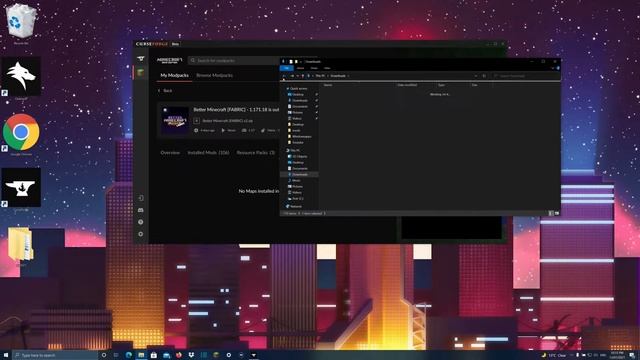This screenshot has height=360, width=640.
Task: Open the Windows Start menu
Action: (6, 355)
